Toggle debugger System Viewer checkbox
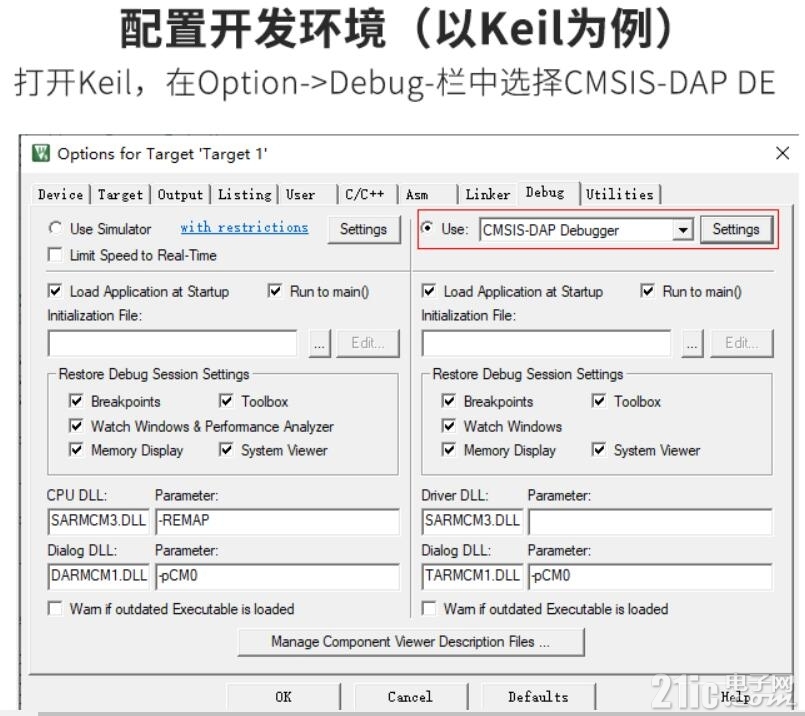 click(599, 450)
